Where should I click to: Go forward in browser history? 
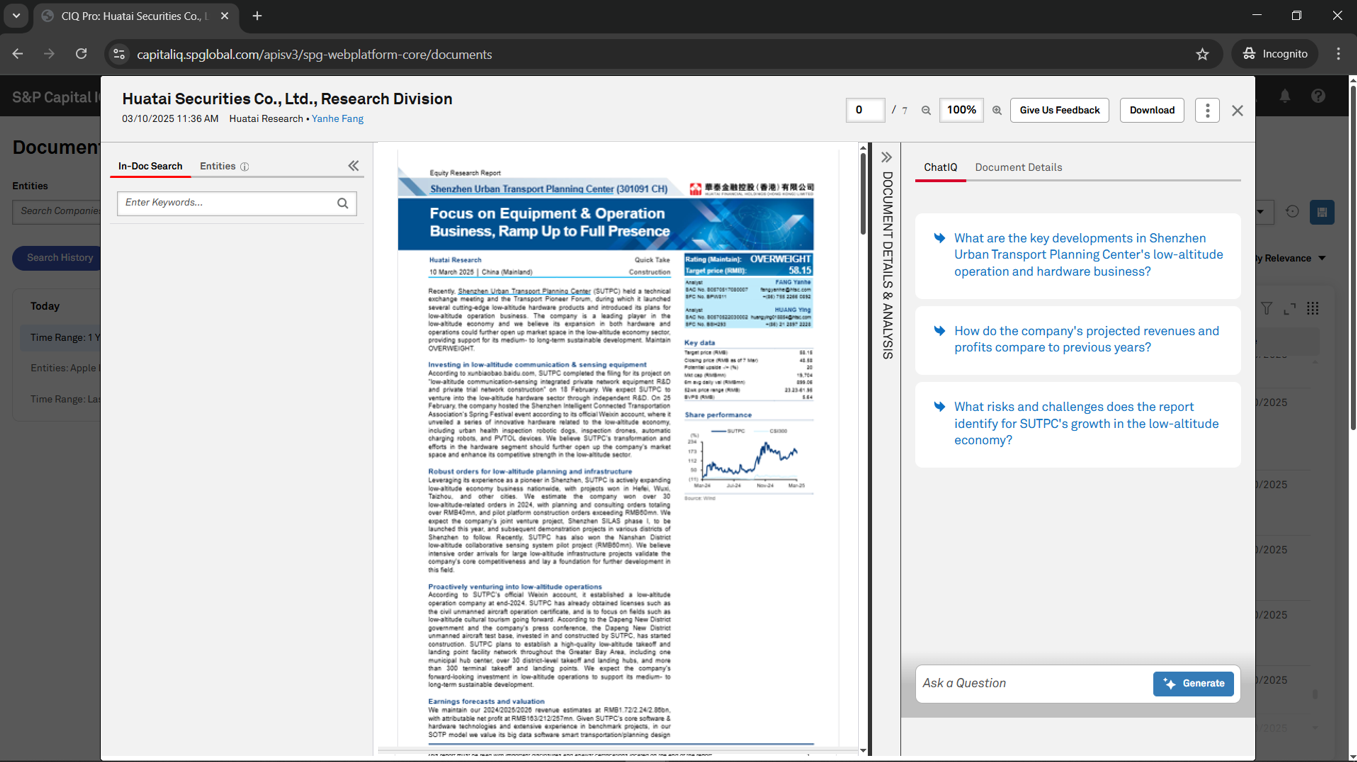50,54
